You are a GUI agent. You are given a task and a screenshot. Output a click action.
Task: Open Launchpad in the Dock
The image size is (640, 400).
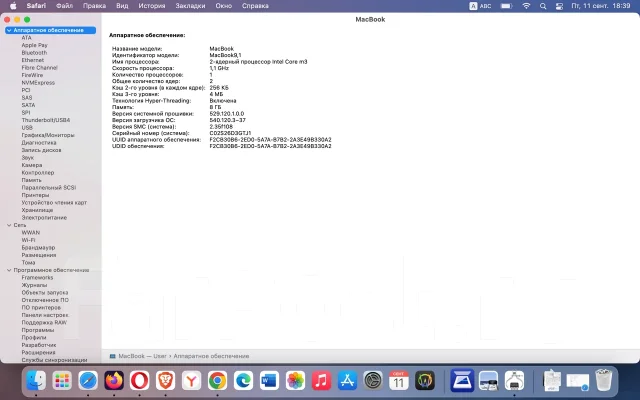62,380
